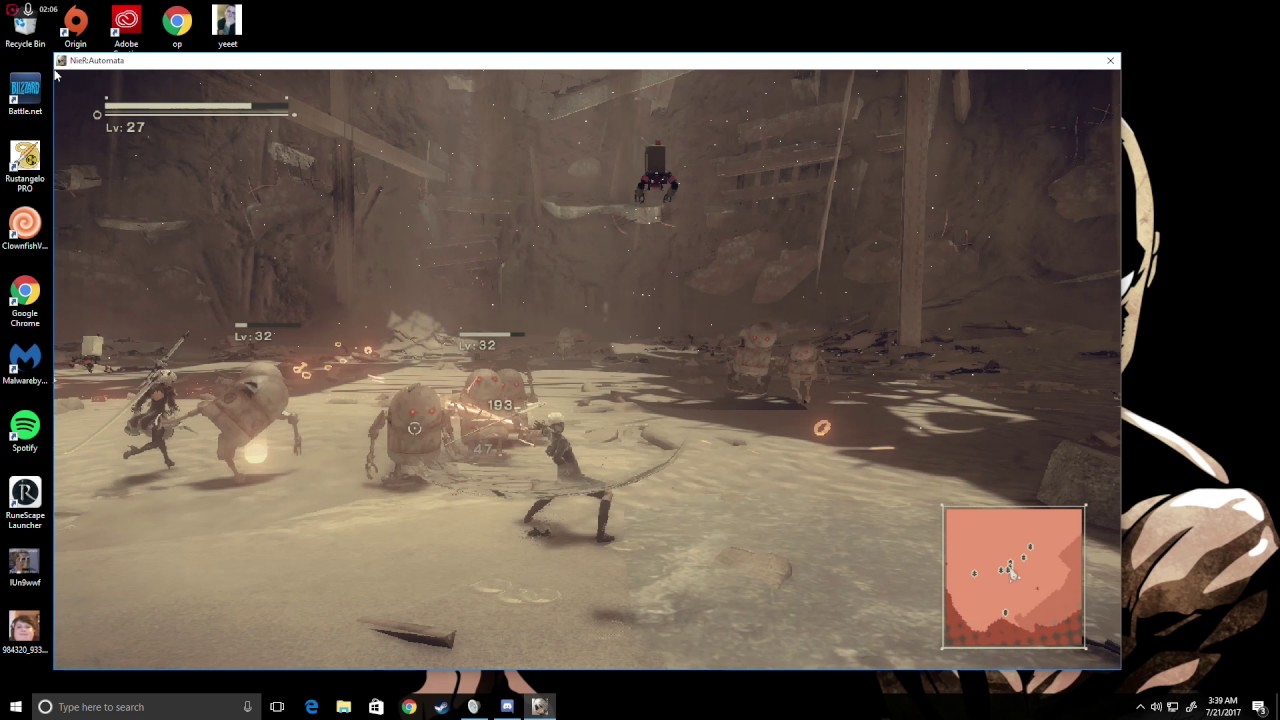Open the Origin desktop shortcut
The image size is (1280, 720).
(75, 26)
